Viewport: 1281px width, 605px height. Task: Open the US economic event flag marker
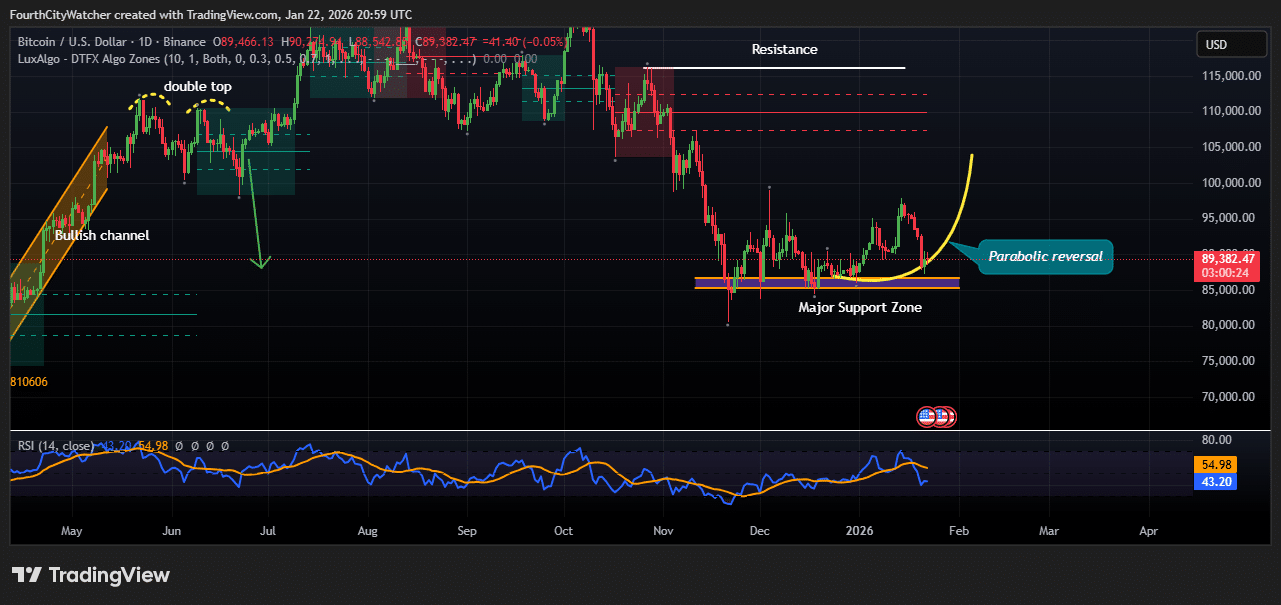tap(927, 416)
